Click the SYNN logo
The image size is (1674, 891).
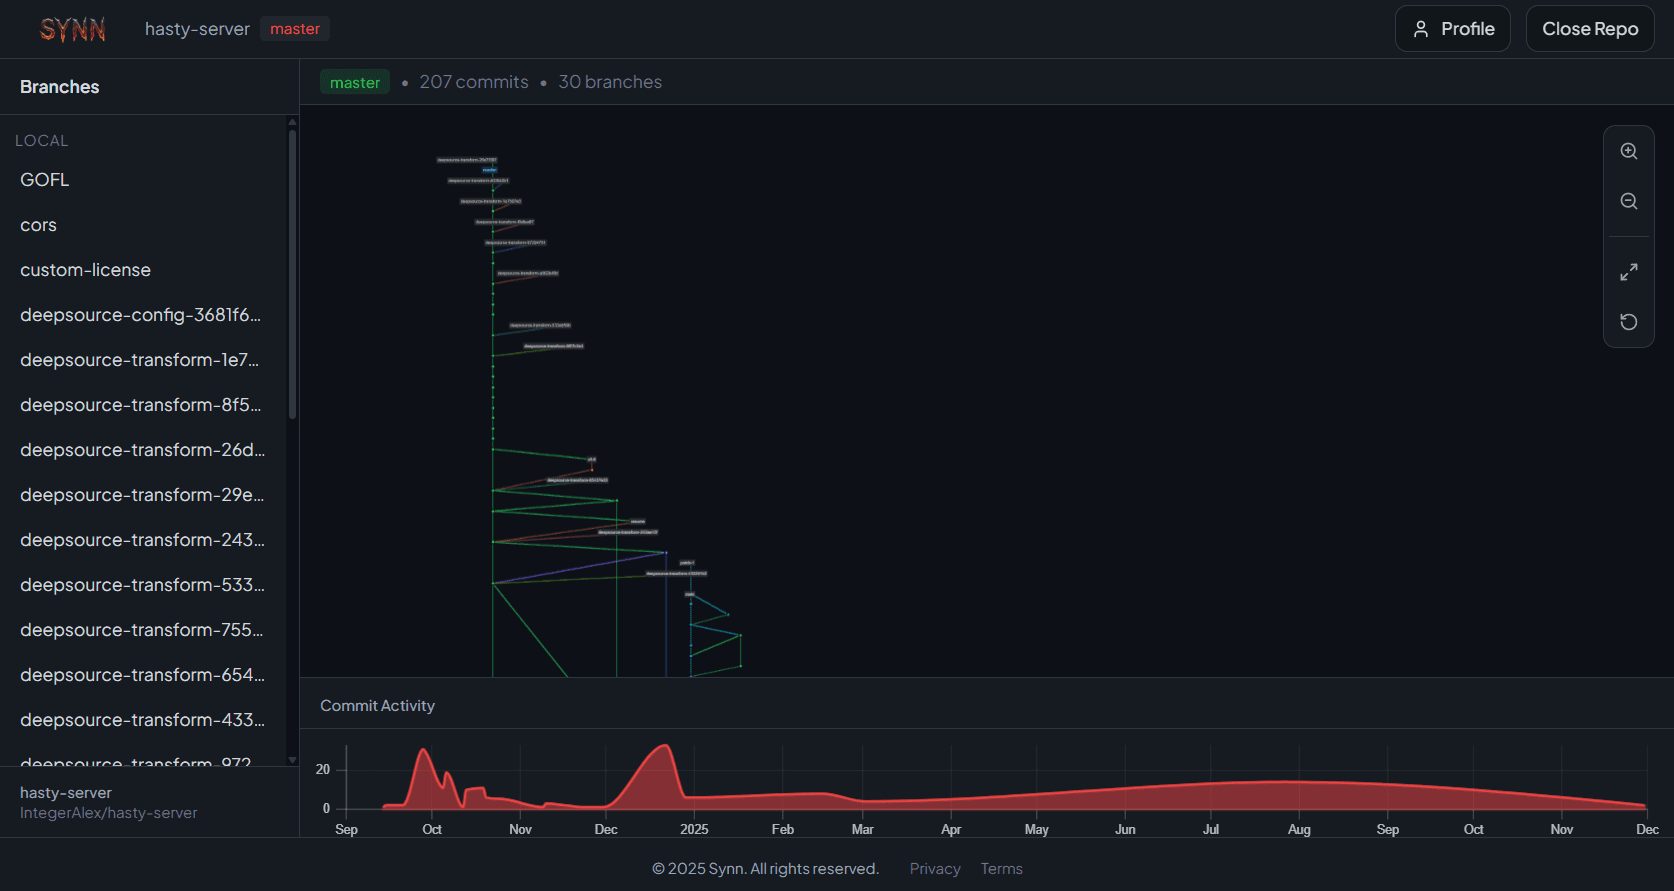(72, 30)
